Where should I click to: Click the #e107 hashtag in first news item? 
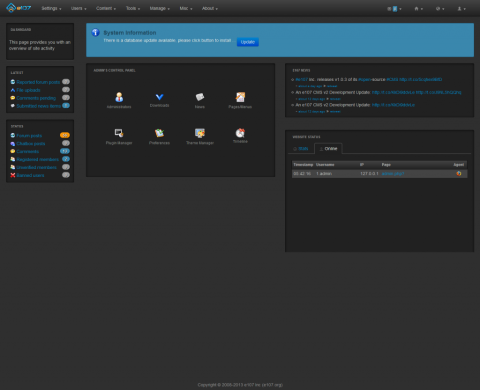coord(302,79)
